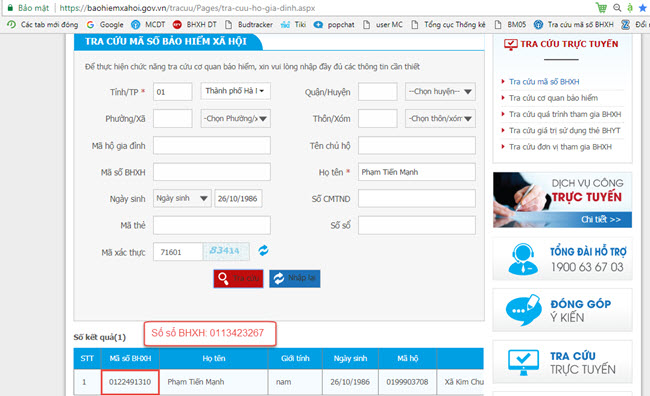The image size is (650, 396).
Task: Open the shopping cart extension icon
Action: [x=601, y=7]
